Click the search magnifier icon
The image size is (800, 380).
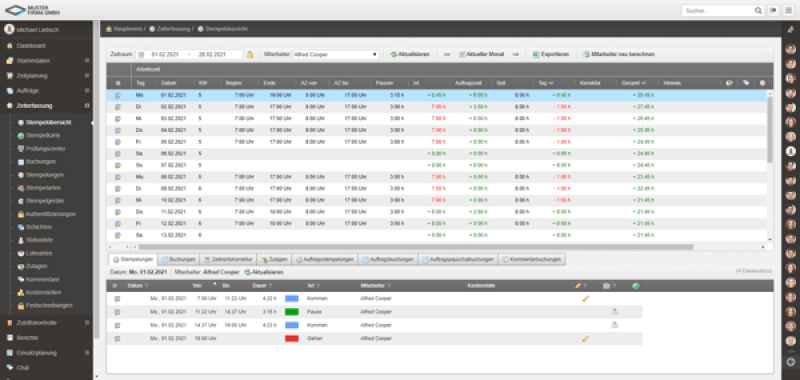pyautogui.click(x=758, y=10)
